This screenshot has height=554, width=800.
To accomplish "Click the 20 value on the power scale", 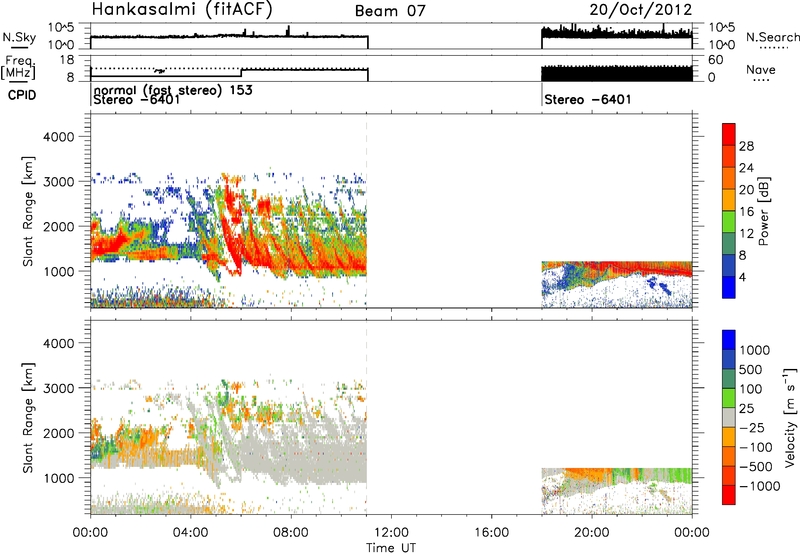I will (x=746, y=190).
